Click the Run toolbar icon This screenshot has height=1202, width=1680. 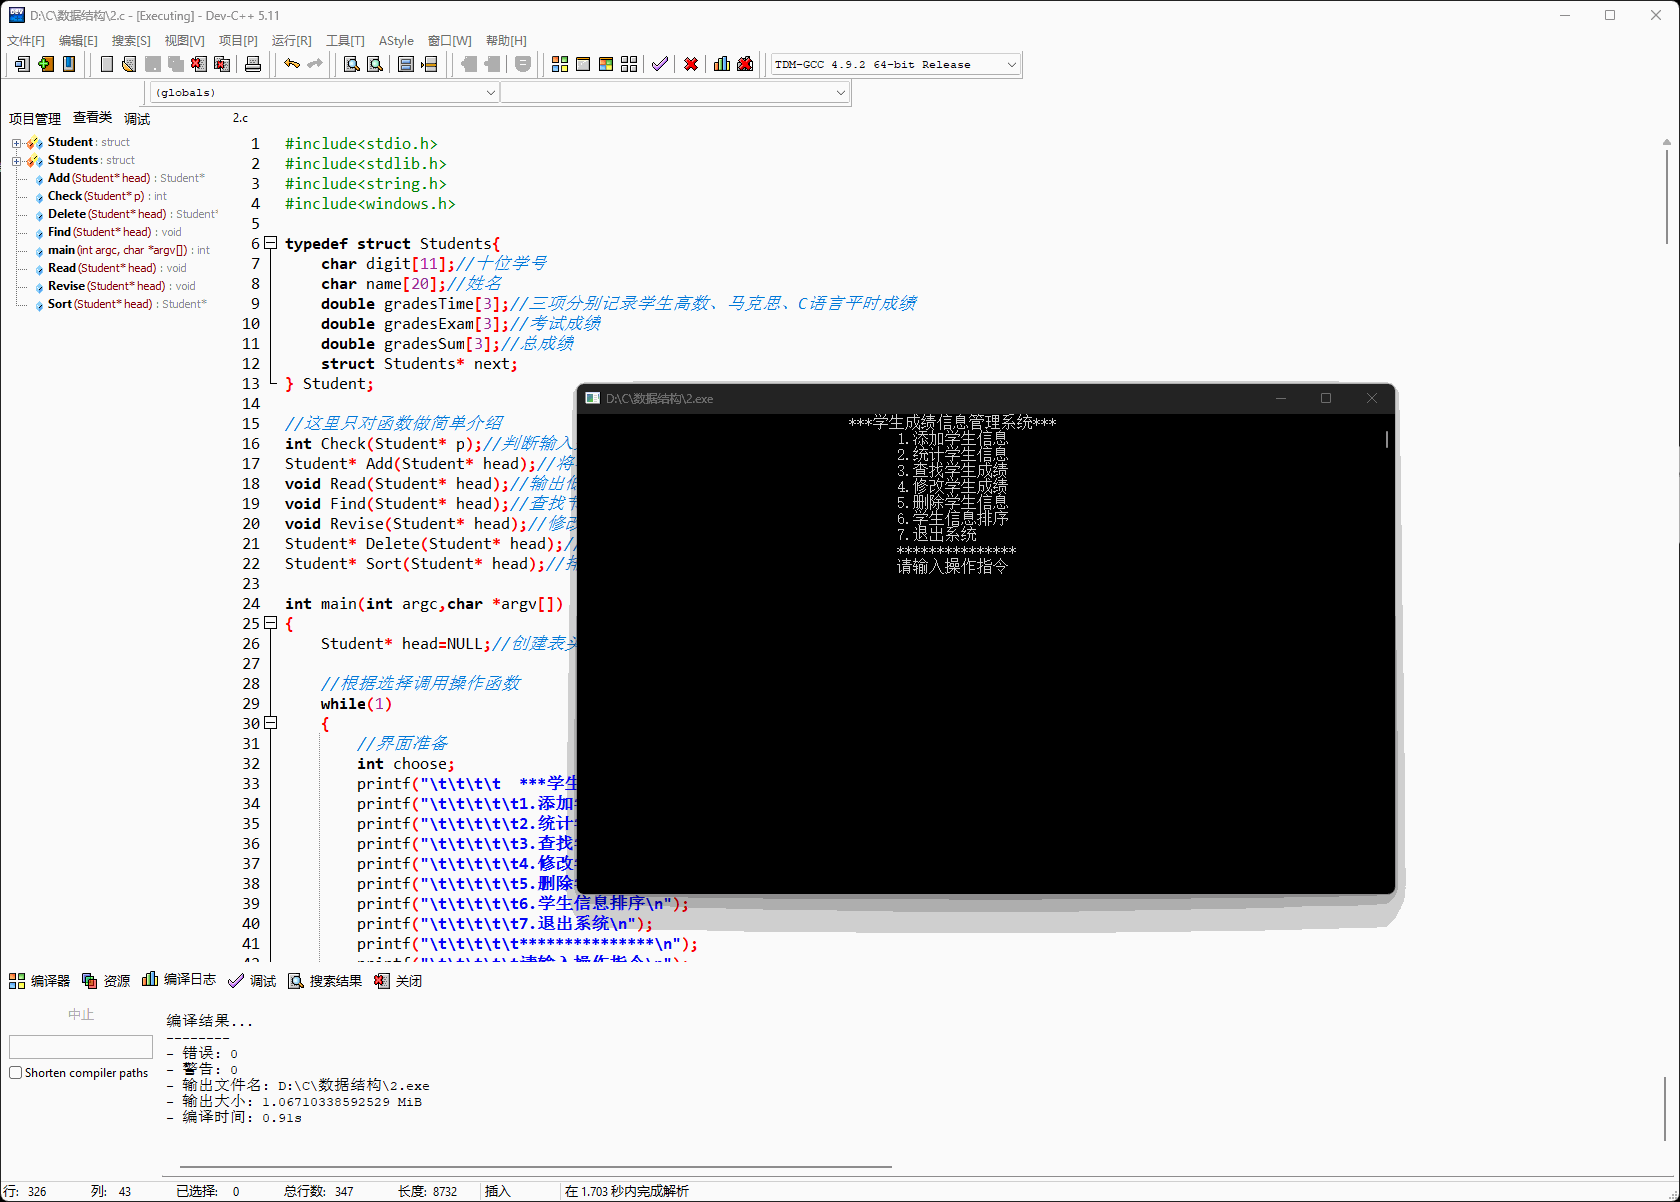tap(583, 64)
